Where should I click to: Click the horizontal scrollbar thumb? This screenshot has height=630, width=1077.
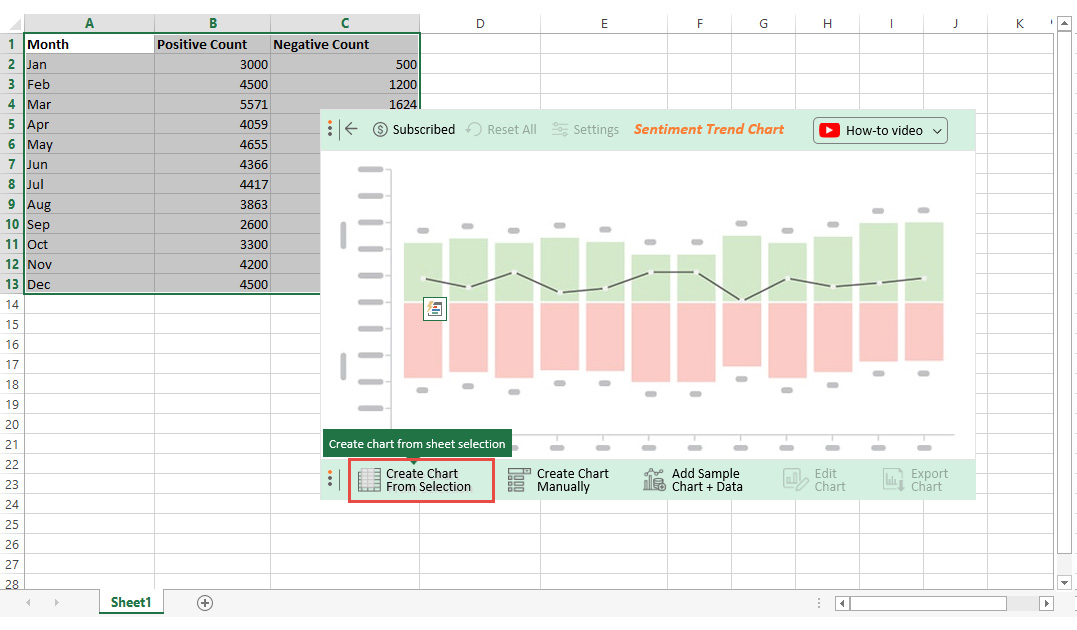929,603
